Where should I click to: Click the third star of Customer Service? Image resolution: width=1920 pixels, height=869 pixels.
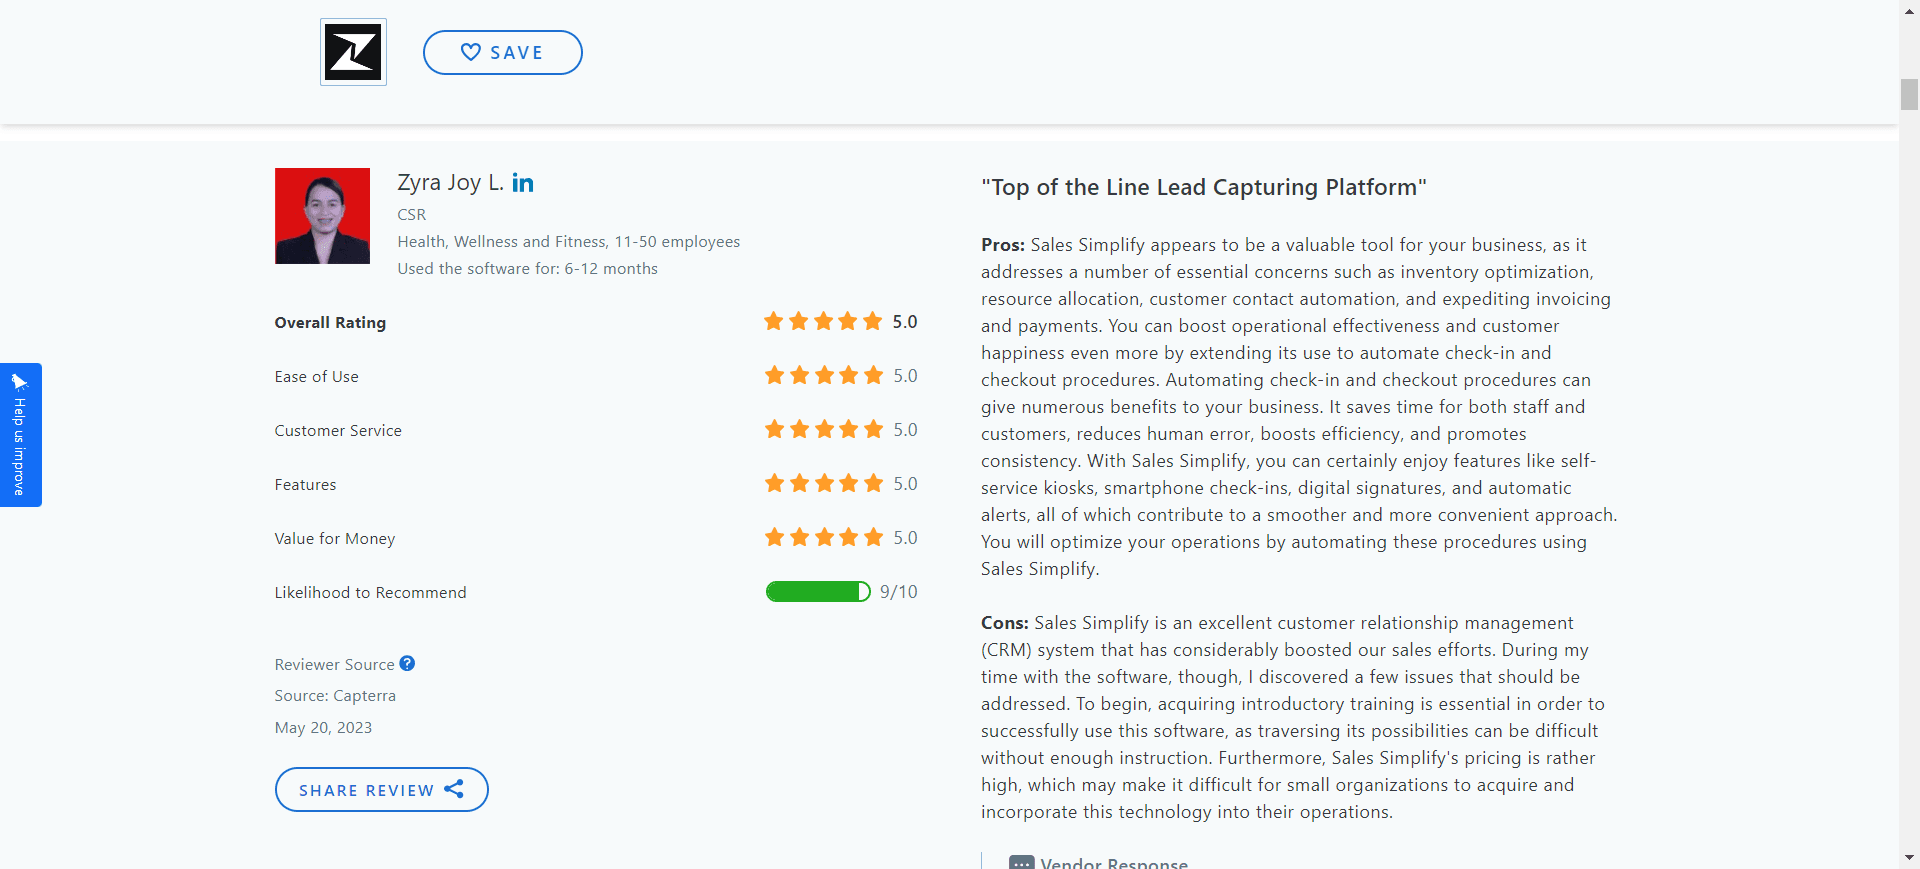[824, 429]
